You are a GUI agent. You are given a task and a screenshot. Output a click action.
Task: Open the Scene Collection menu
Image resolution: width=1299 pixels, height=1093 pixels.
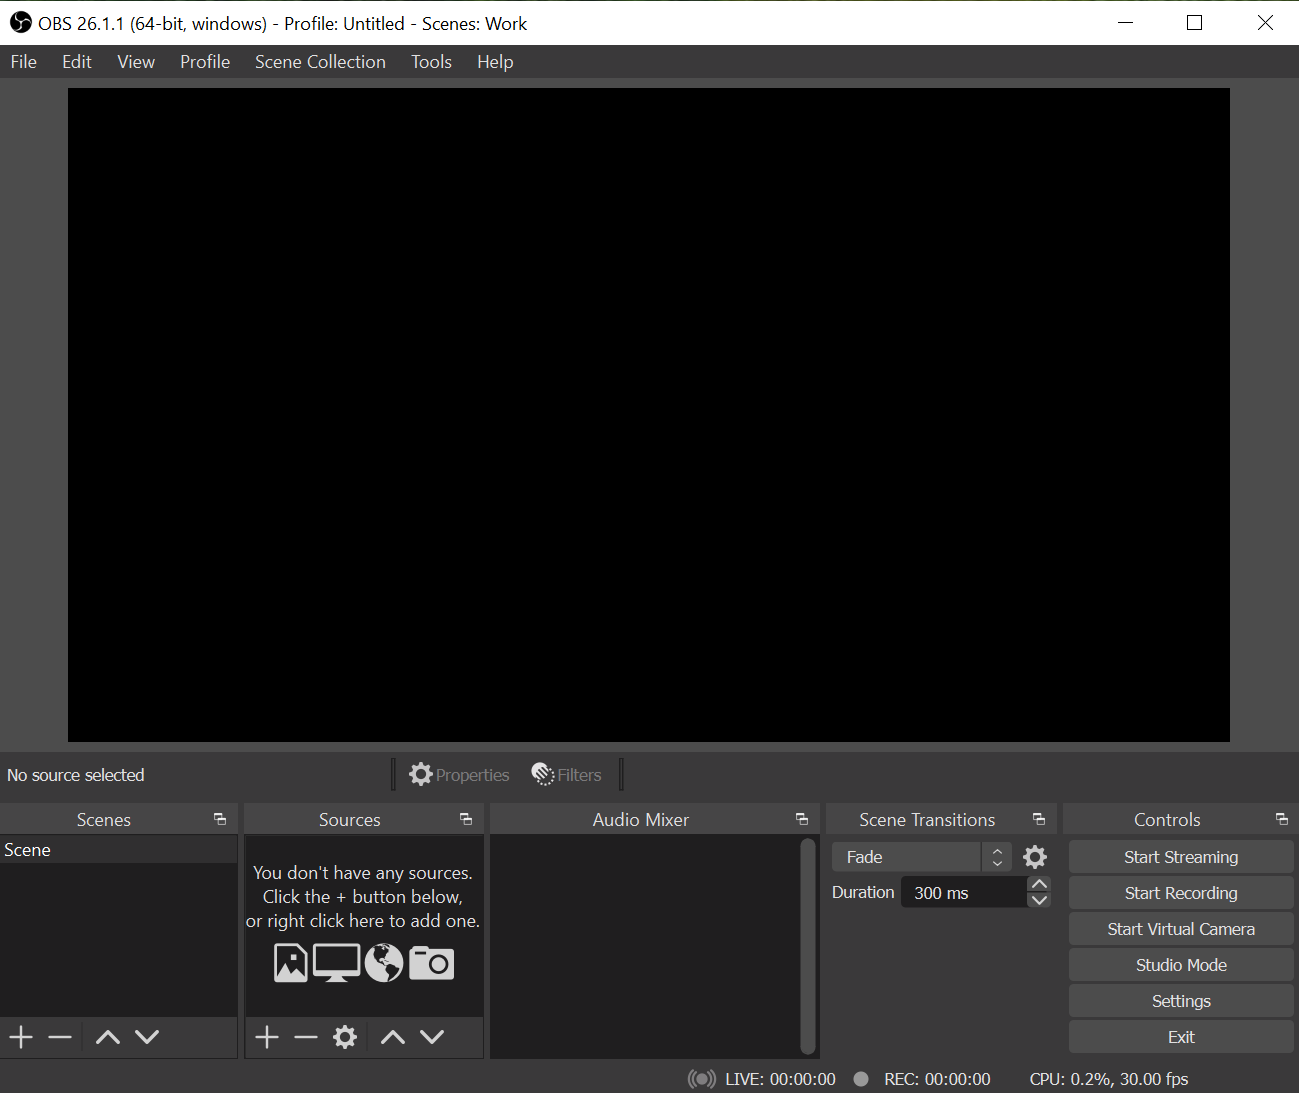pos(320,62)
